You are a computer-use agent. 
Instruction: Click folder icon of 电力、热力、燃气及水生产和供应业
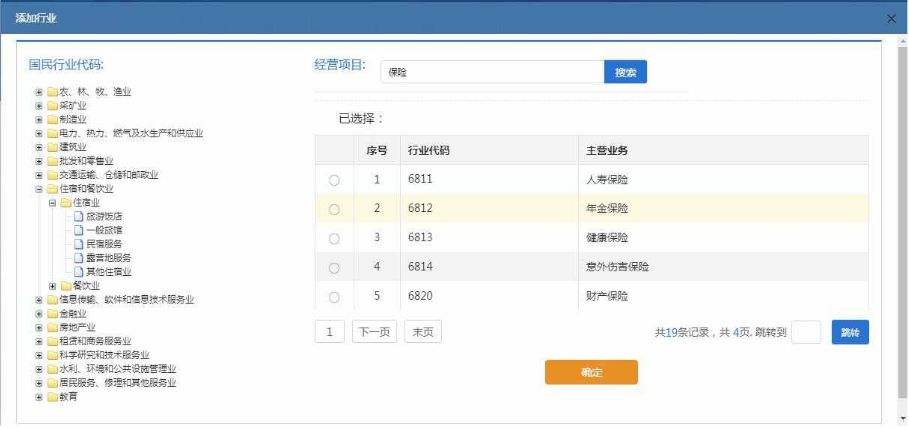(53, 133)
